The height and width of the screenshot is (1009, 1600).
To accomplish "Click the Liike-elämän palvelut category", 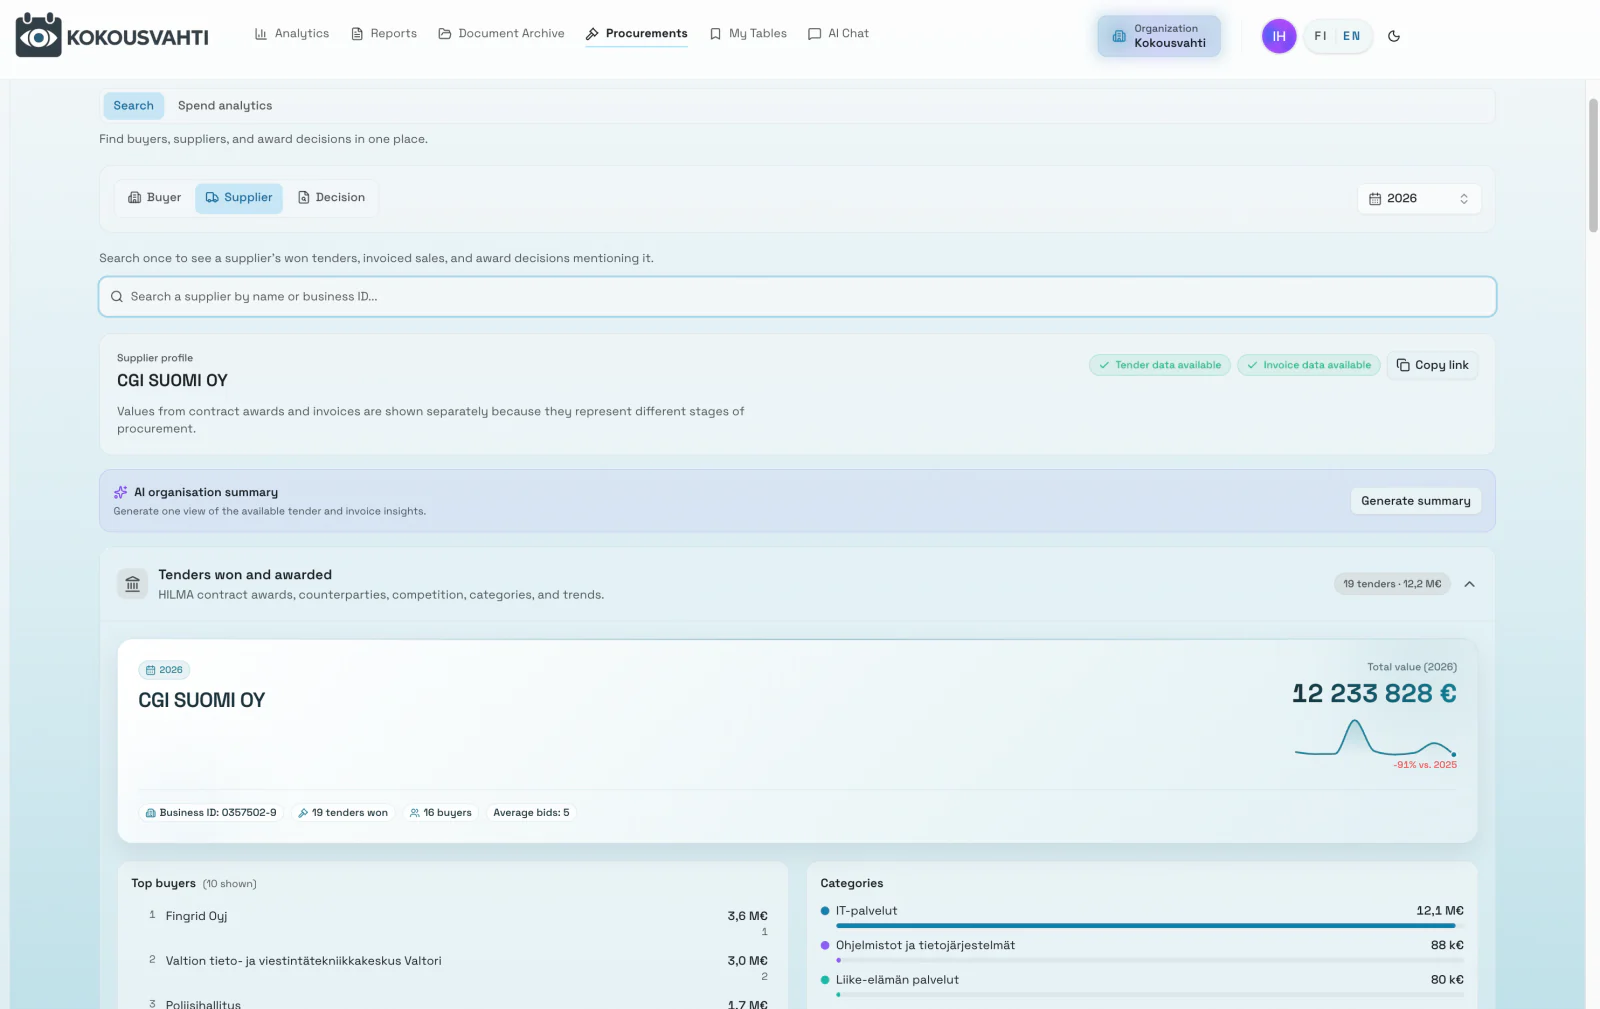I will click(1141, 986).
